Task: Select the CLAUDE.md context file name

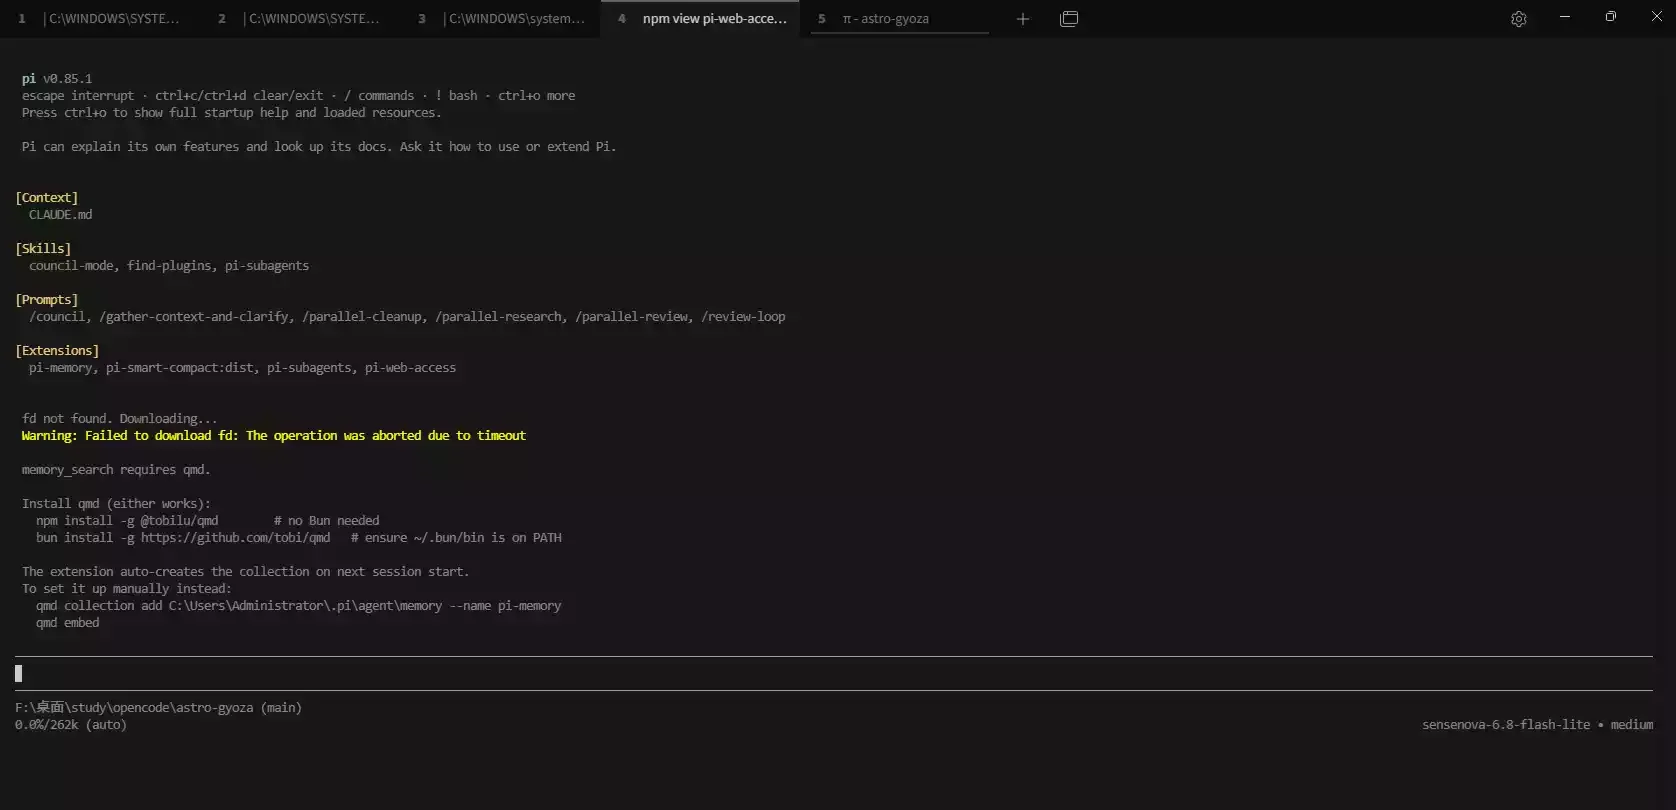Action: [x=61, y=215]
